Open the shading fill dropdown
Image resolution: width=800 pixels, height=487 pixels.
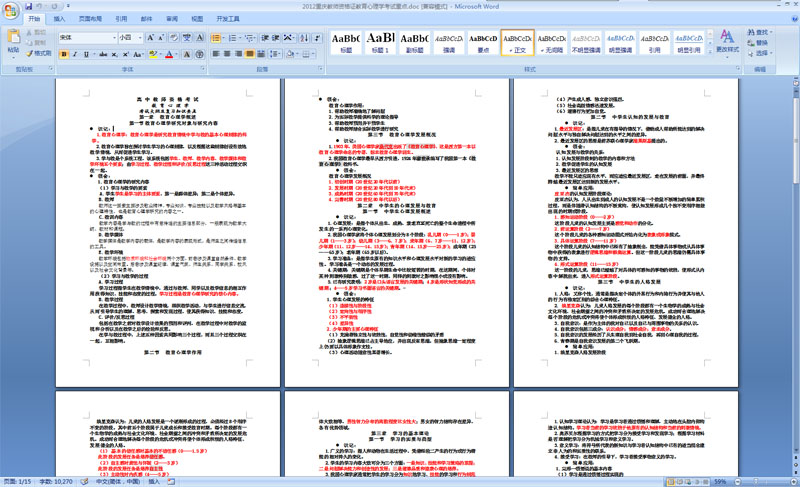(x=297, y=54)
